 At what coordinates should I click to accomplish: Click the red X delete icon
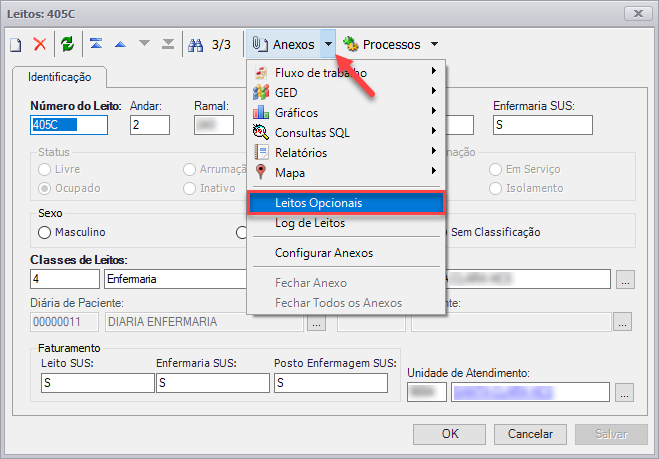(40, 44)
